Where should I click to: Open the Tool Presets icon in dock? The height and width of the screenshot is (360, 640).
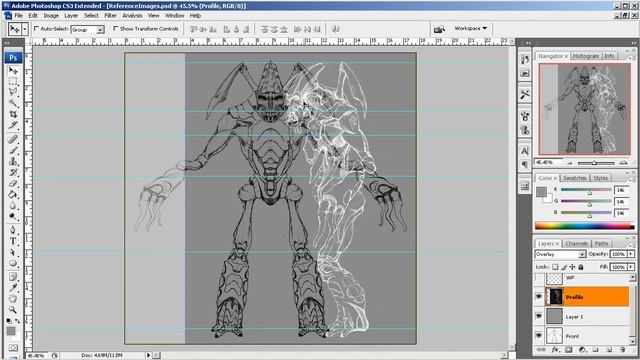525,94
